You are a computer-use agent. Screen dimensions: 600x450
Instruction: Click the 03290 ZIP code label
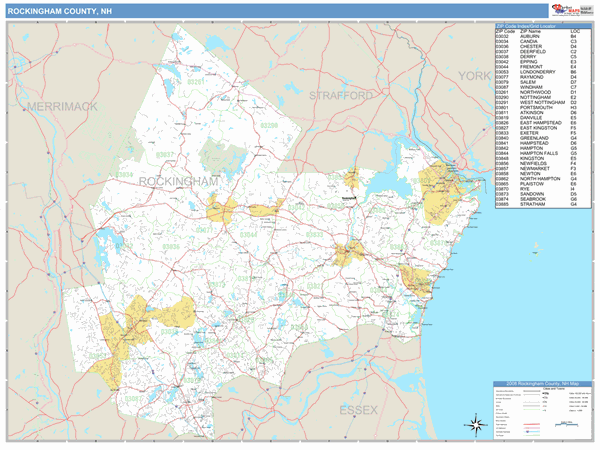pos(269,126)
